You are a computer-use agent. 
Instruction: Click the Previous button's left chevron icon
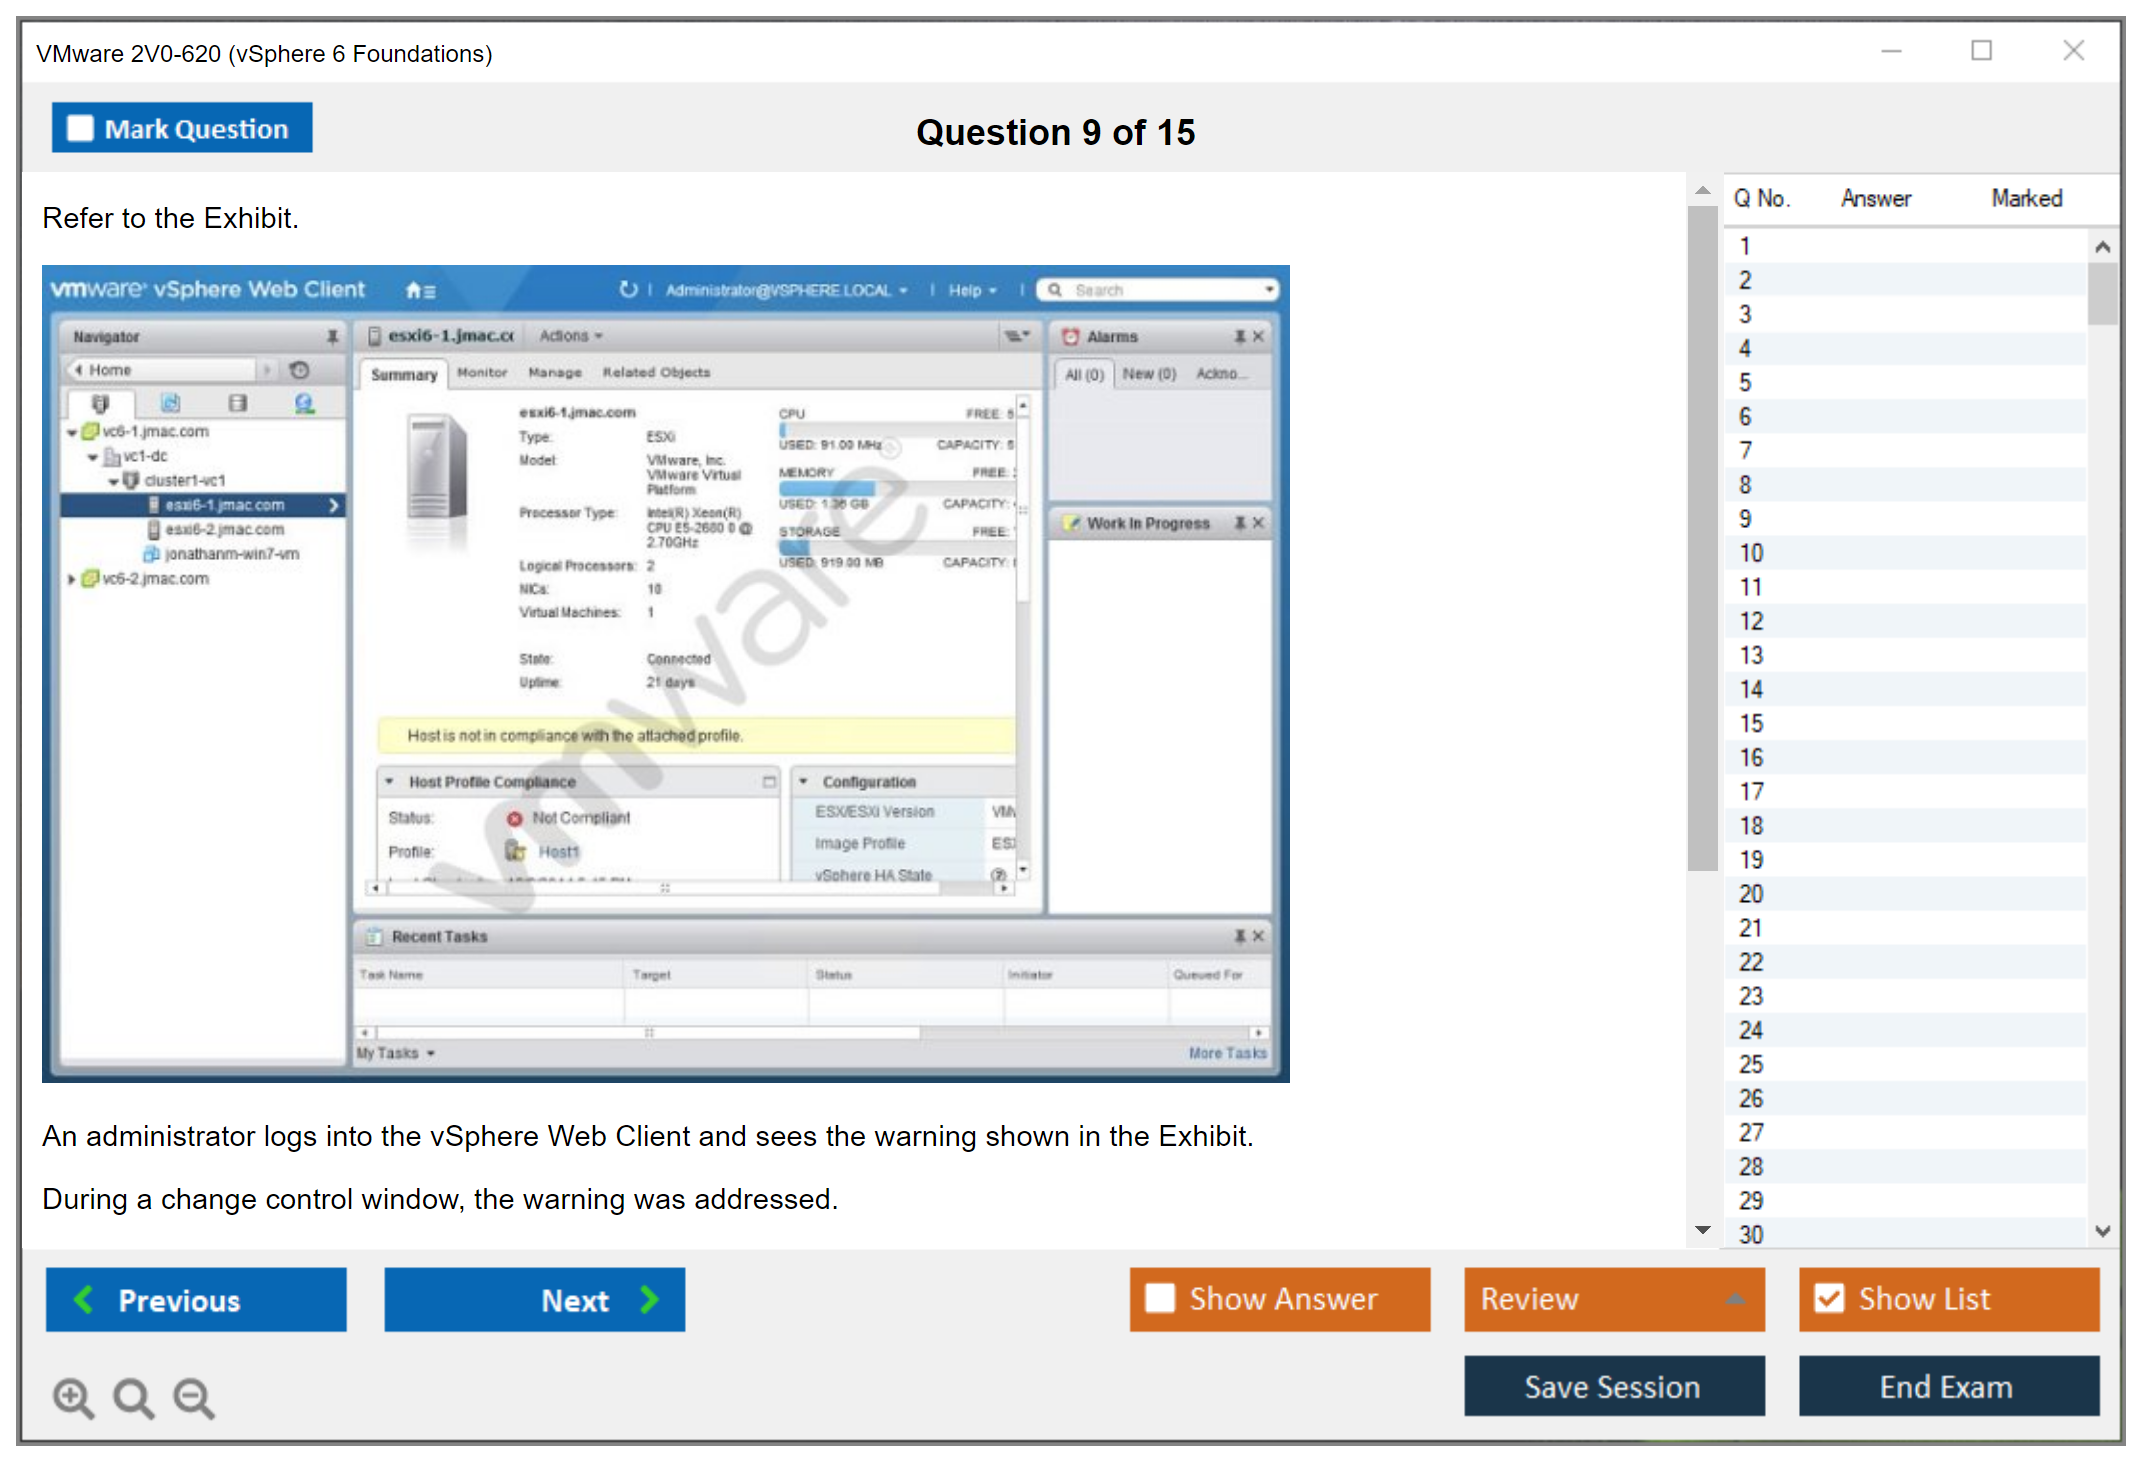pyautogui.click(x=84, y=1299)
